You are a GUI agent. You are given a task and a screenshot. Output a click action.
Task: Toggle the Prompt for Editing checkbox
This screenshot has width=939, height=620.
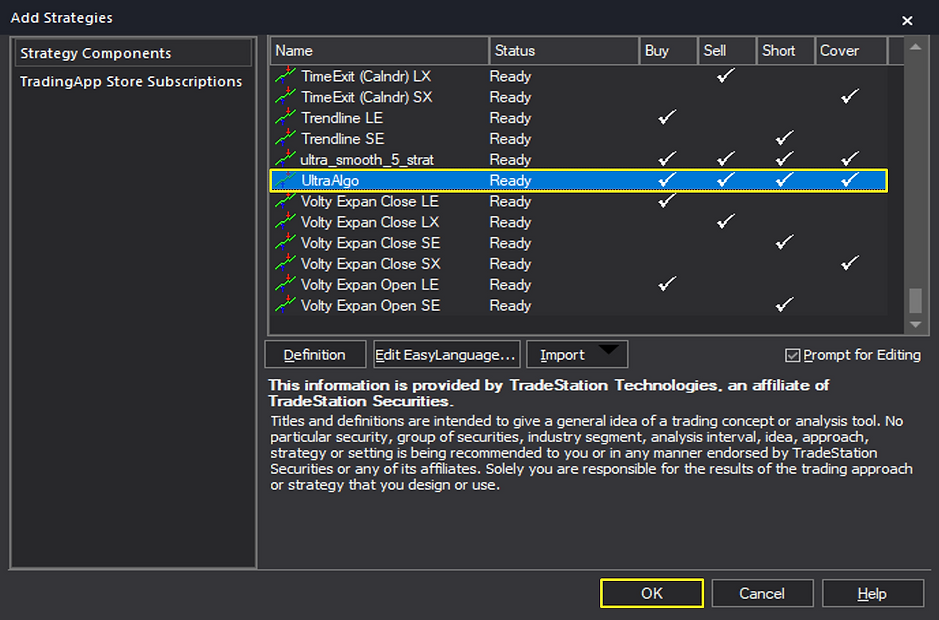coord(792,355)
